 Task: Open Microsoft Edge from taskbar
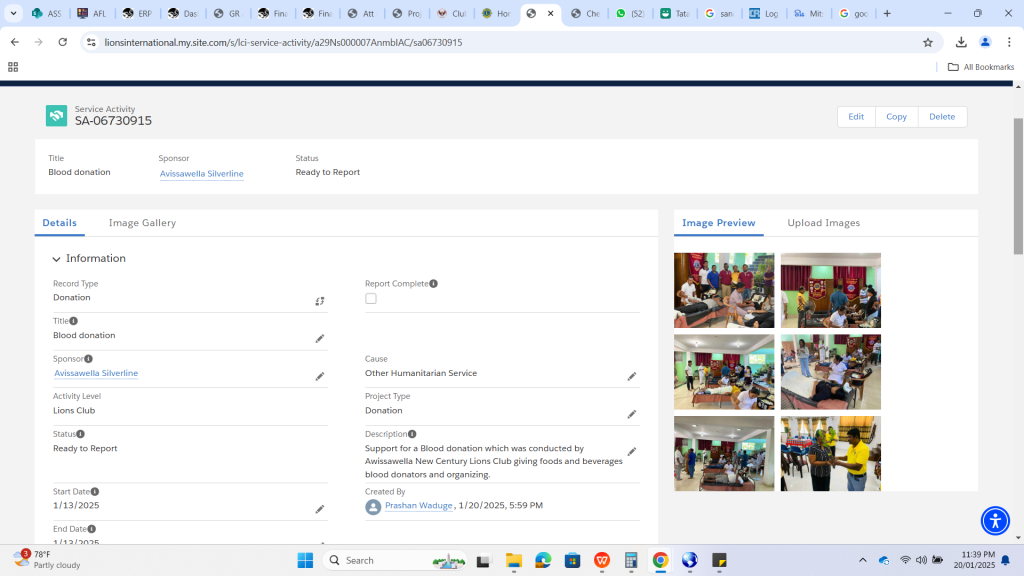[x=543, y=560]
